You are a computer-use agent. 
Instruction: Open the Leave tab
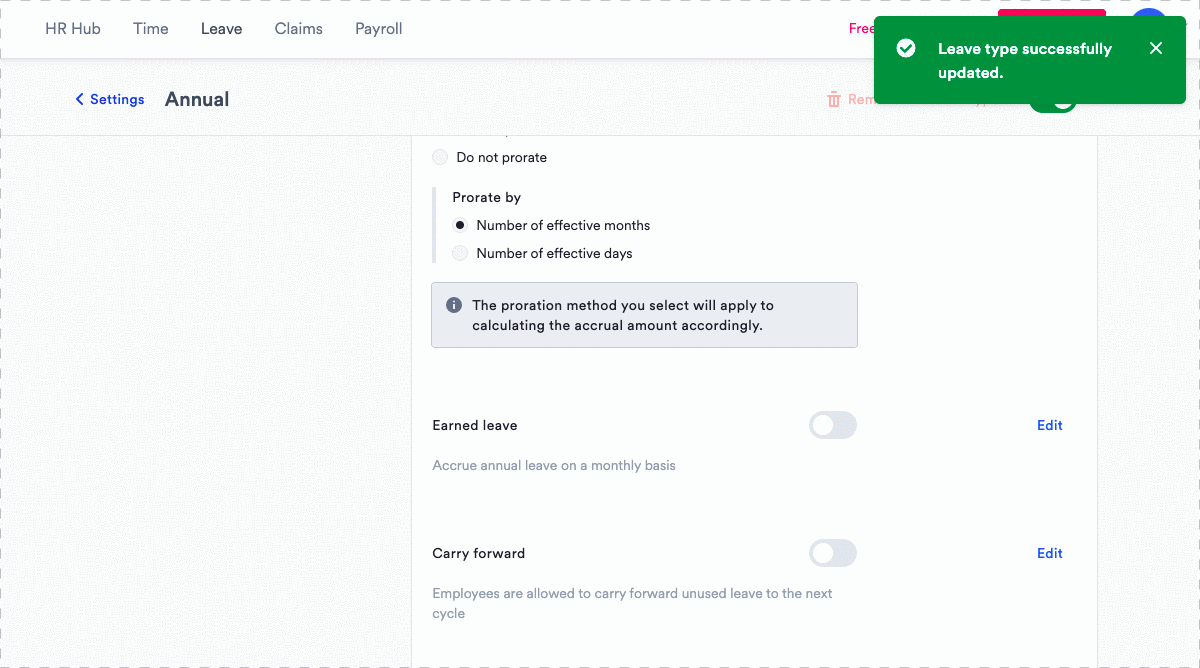coord(222,29)
